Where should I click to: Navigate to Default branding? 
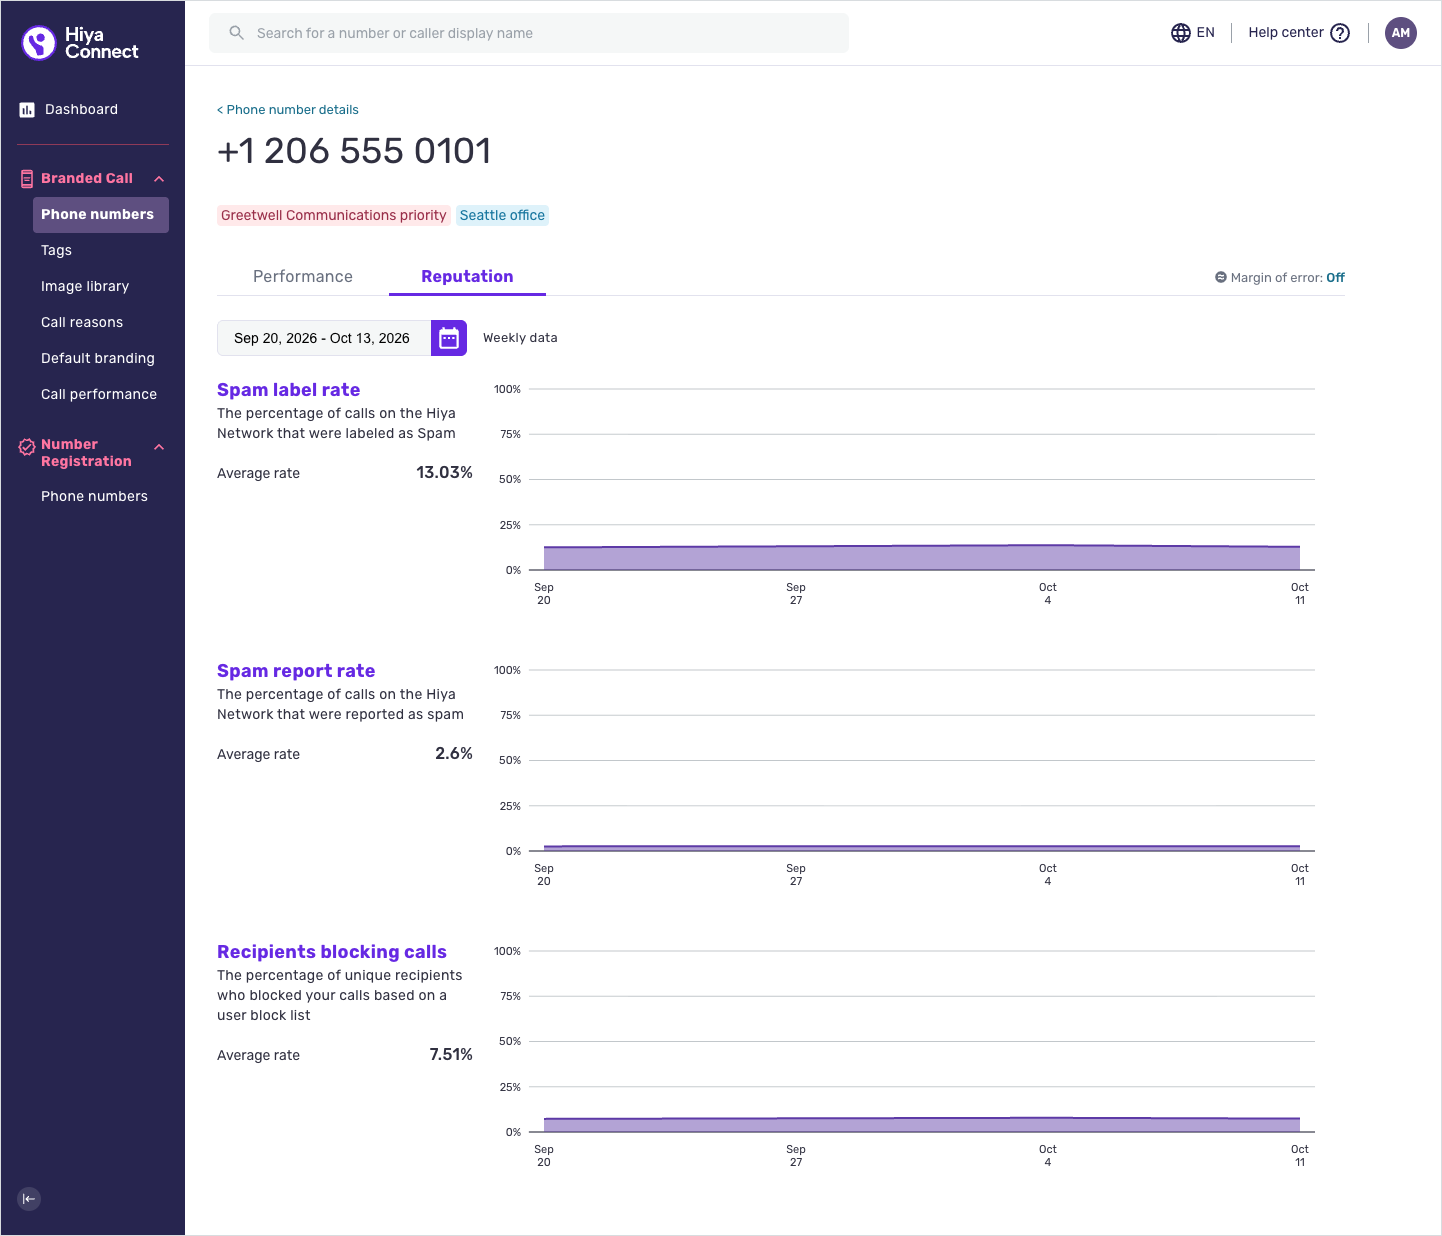98,359
